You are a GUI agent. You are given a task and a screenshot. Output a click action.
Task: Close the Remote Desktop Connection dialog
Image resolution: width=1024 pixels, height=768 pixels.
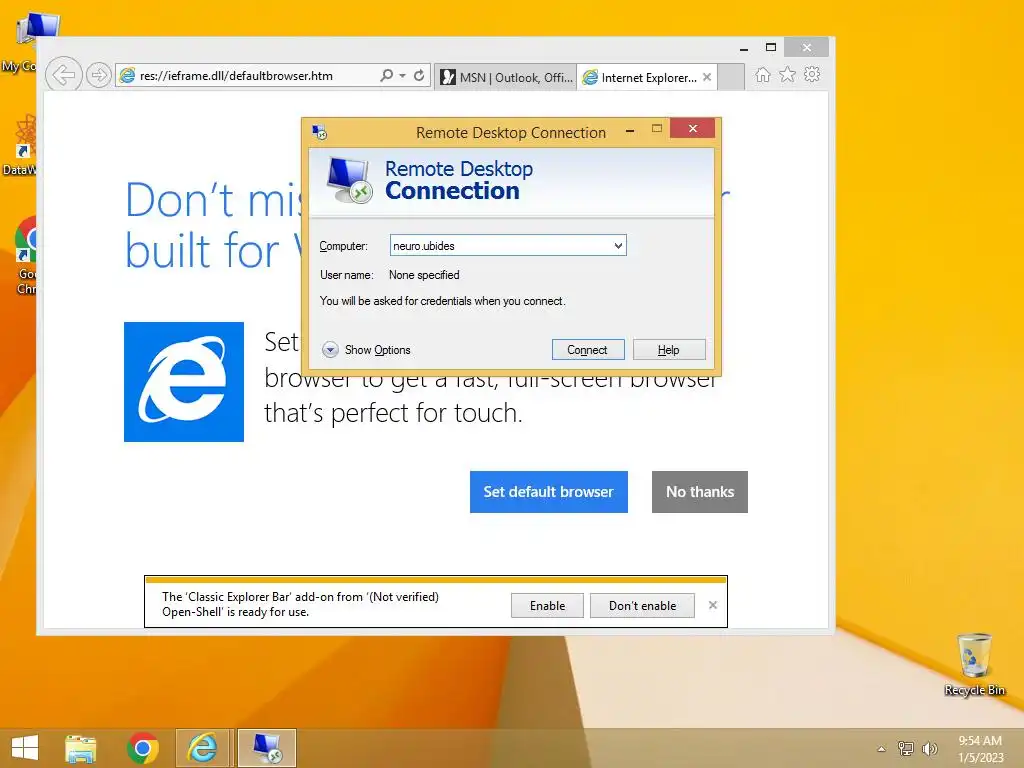[x=692, y=129]
